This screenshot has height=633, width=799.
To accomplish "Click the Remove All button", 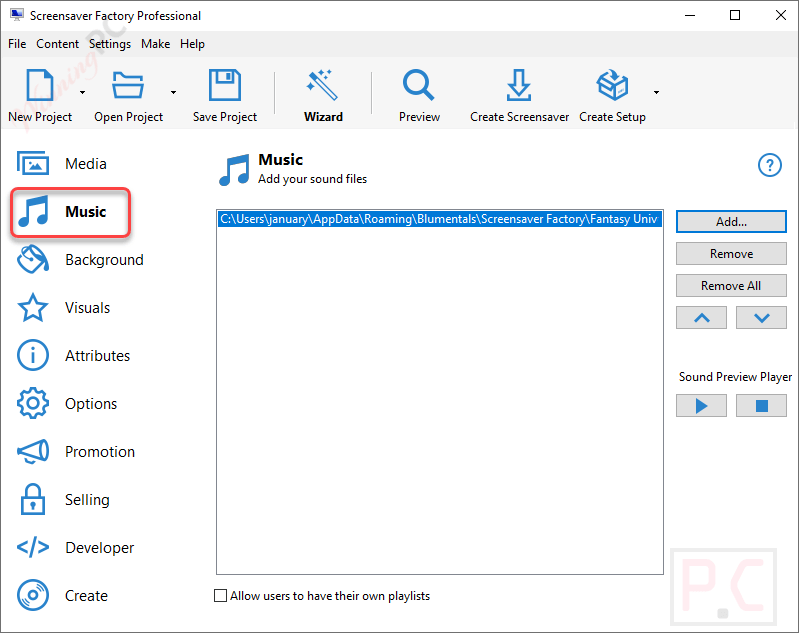I will pos(731,286).
